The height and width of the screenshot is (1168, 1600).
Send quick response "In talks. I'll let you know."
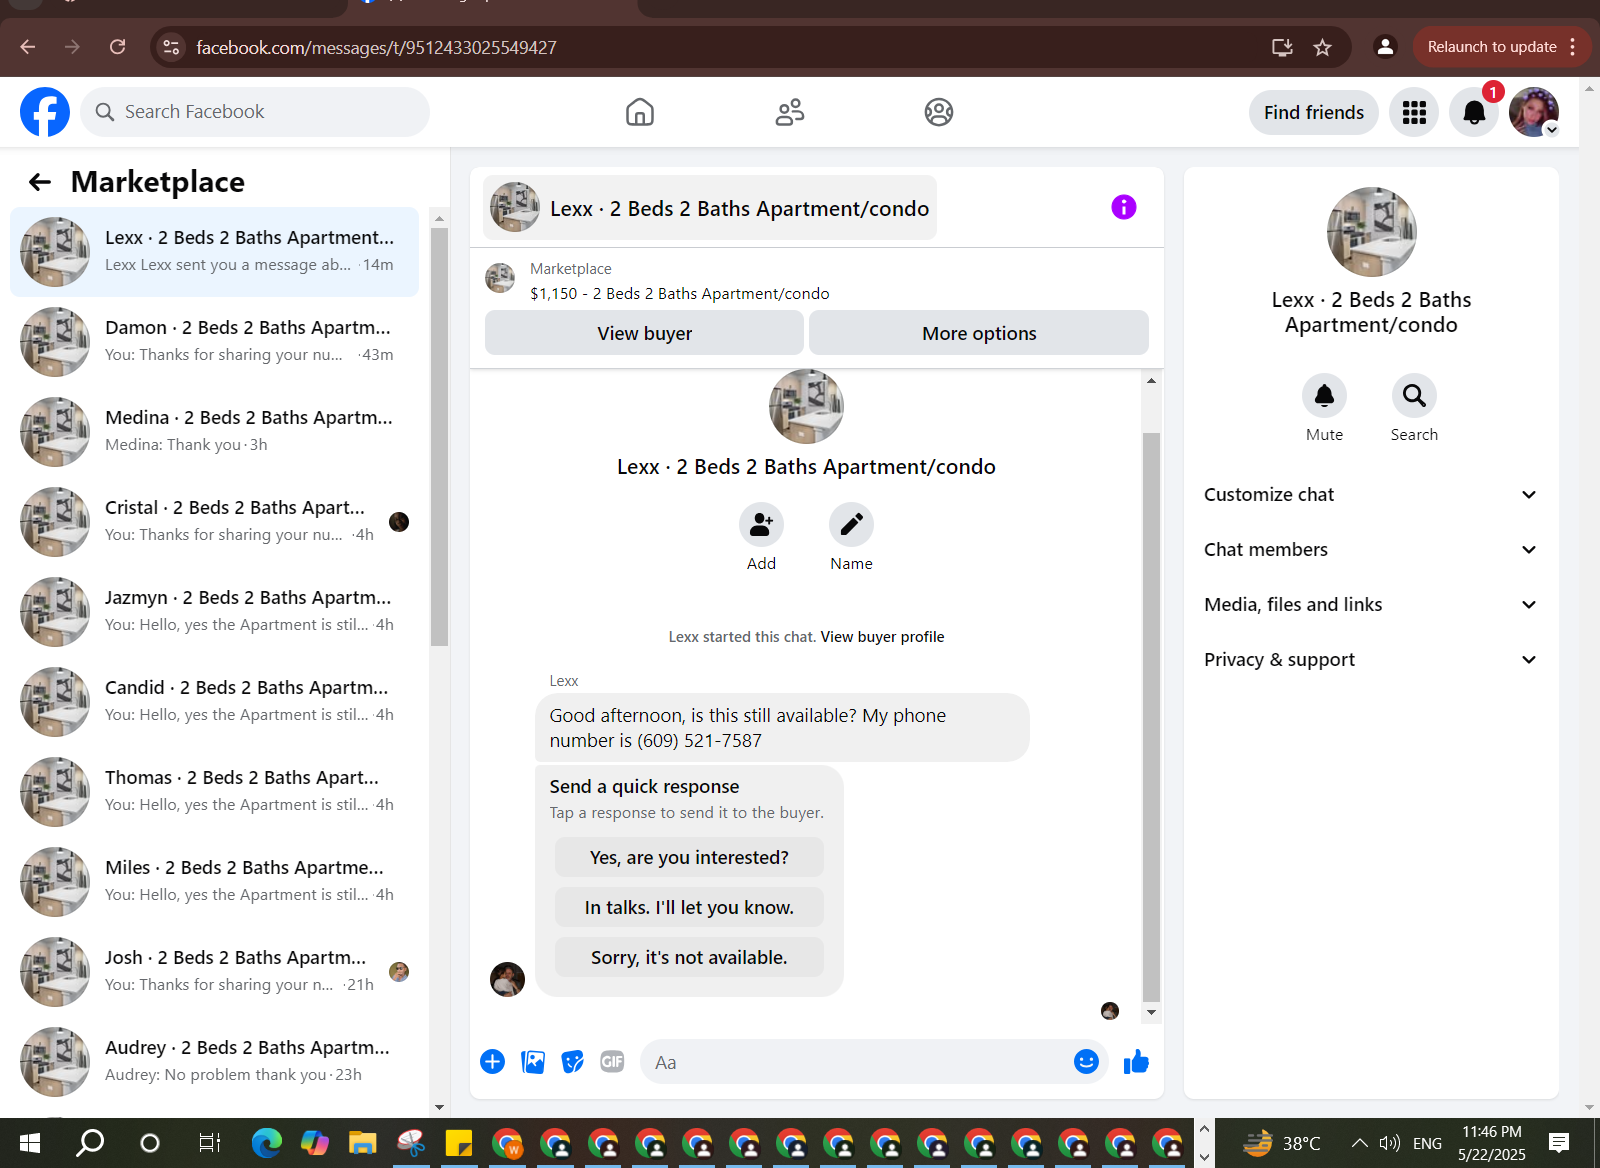pyautogui.click(x=689, y=907)
